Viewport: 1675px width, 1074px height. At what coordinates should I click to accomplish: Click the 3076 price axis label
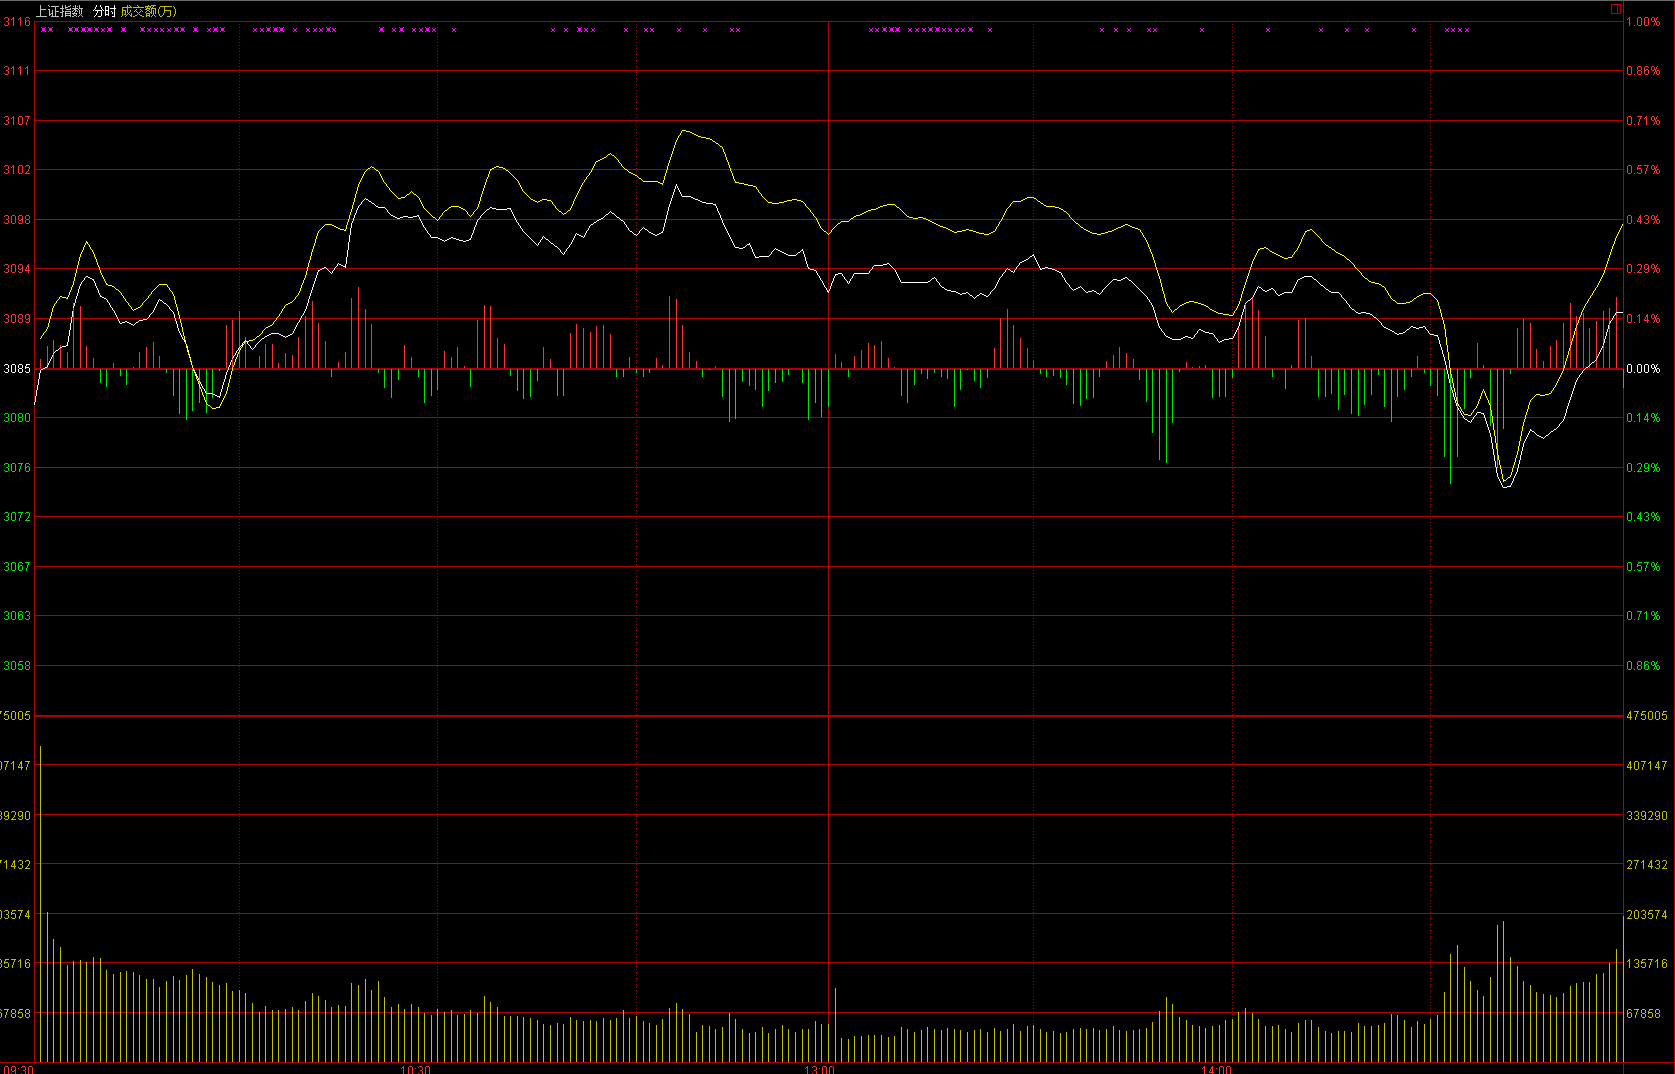16,468
